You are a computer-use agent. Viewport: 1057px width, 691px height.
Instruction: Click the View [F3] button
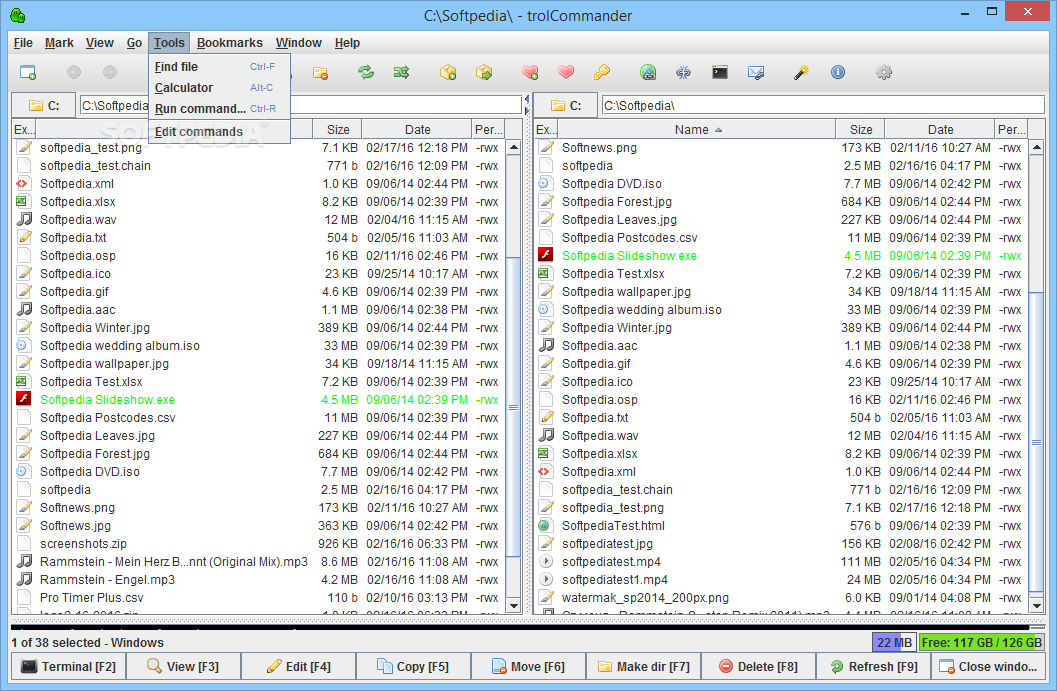pos(183,666)
